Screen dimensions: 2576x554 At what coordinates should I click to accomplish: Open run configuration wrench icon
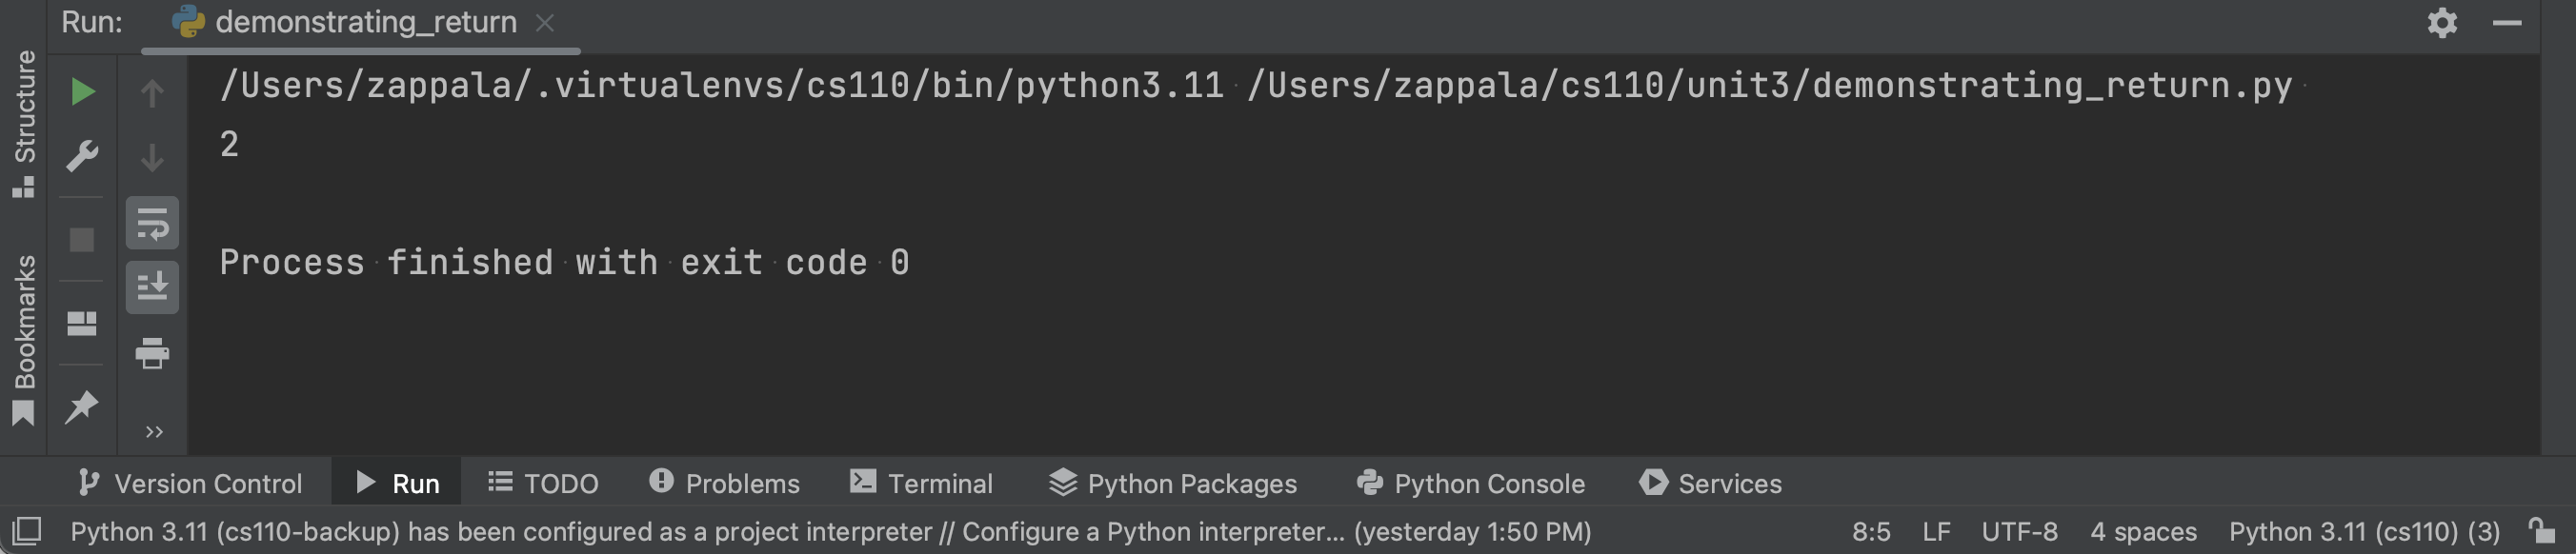tap(82, 156)
